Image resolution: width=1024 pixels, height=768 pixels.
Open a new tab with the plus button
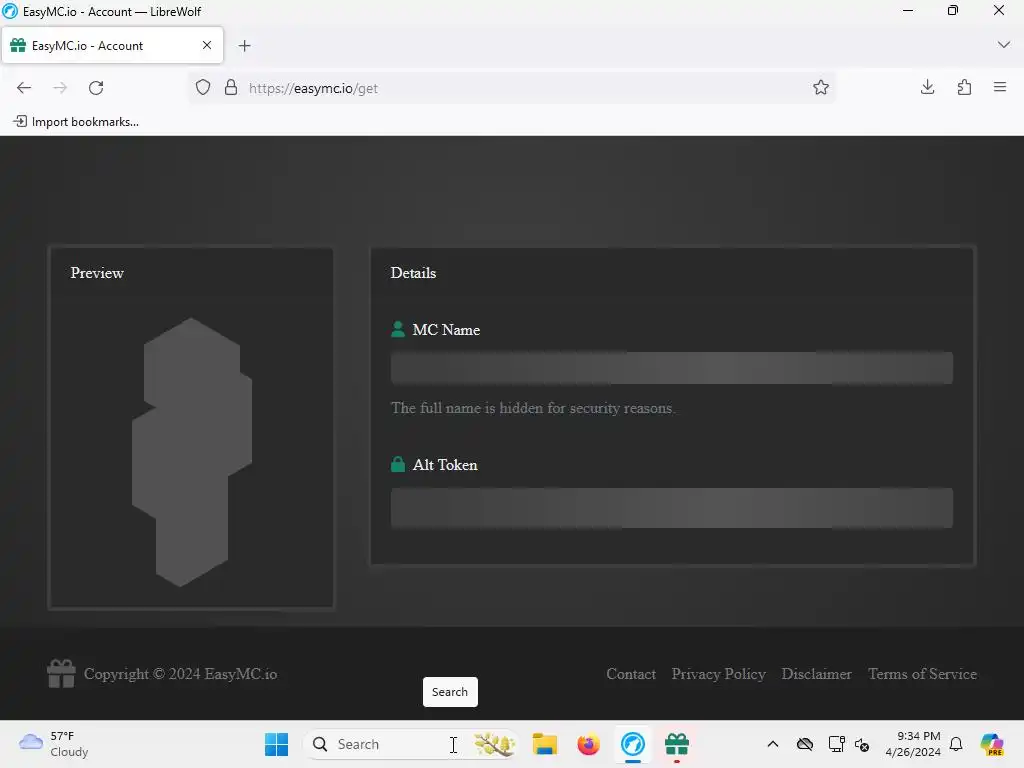[x=244, y=46]
